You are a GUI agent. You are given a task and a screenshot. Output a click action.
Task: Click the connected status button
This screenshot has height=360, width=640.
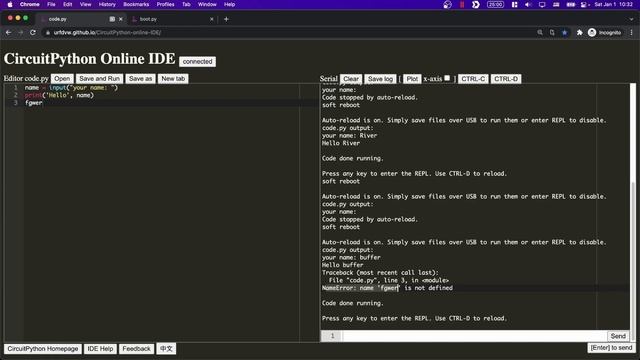[x=198, y=61]
